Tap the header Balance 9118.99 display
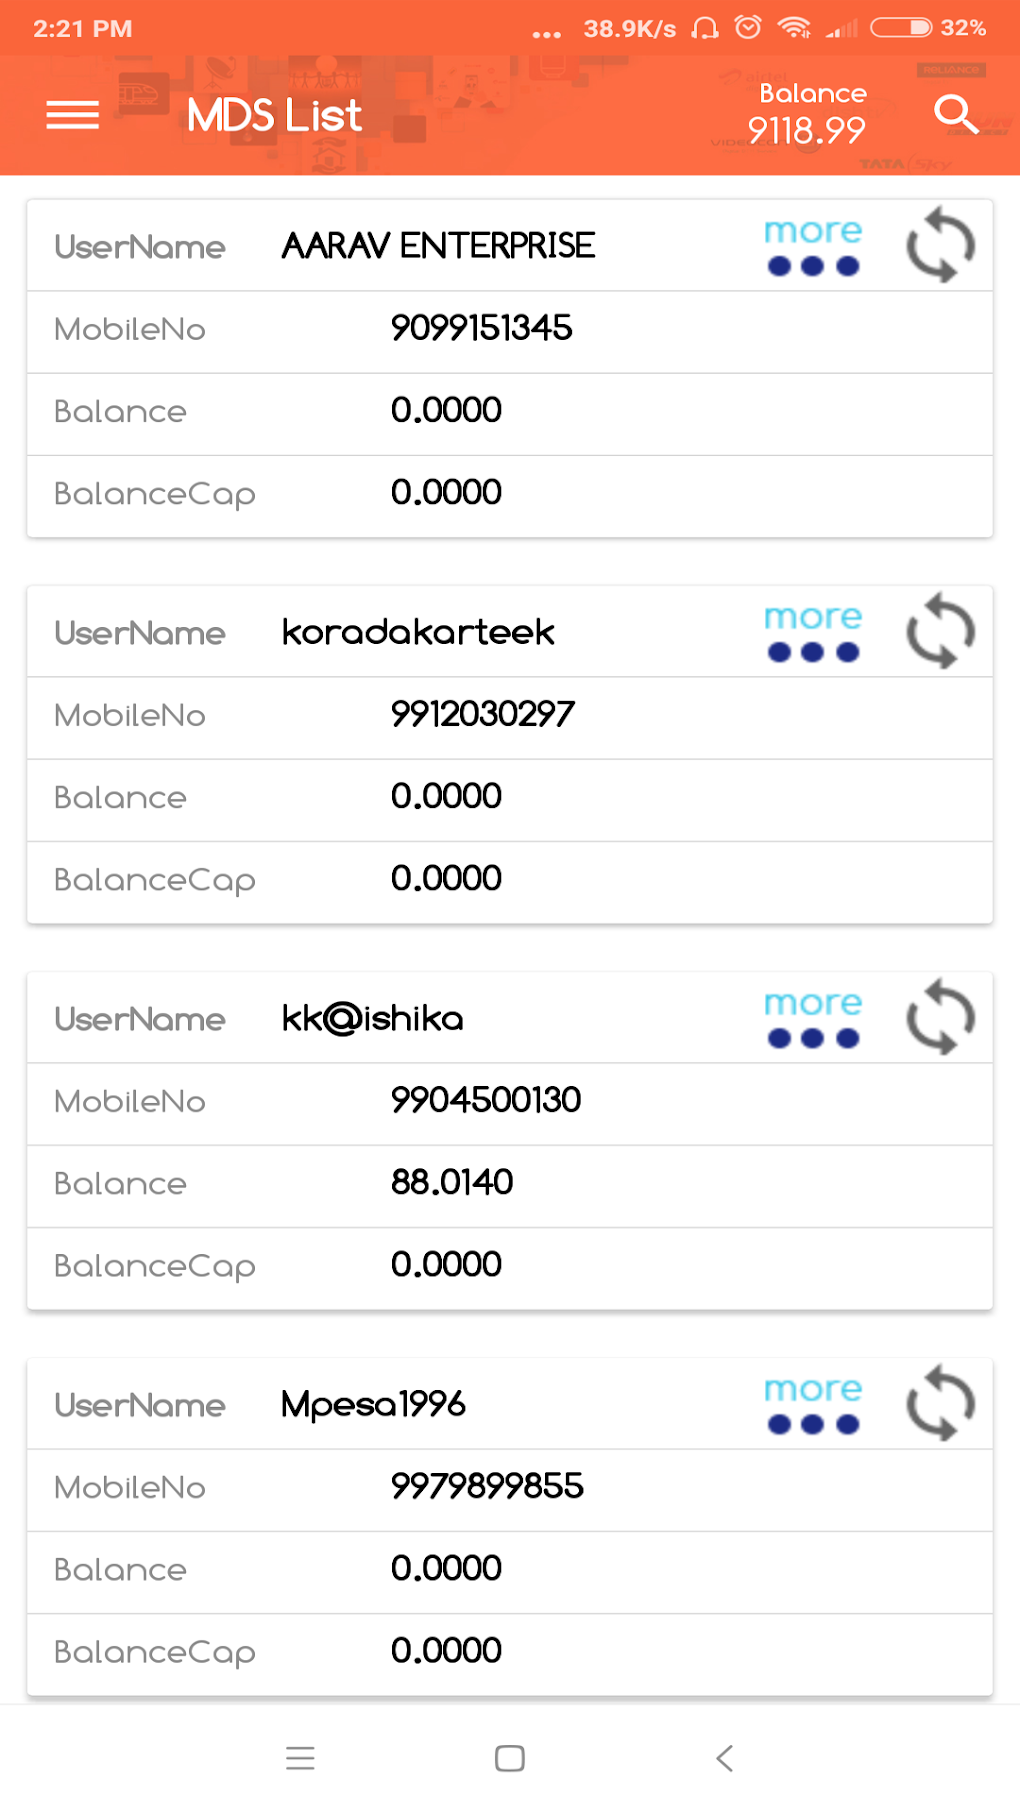This screenshot has width=1020, height=1813. (x=808, y=114)
